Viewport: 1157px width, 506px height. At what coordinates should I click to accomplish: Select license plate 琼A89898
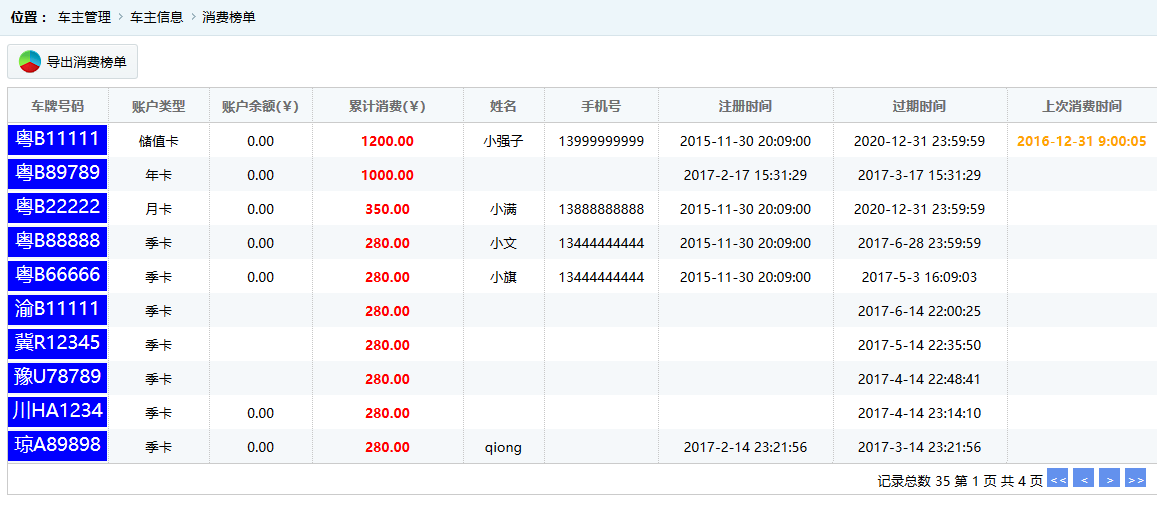[58, 445]
